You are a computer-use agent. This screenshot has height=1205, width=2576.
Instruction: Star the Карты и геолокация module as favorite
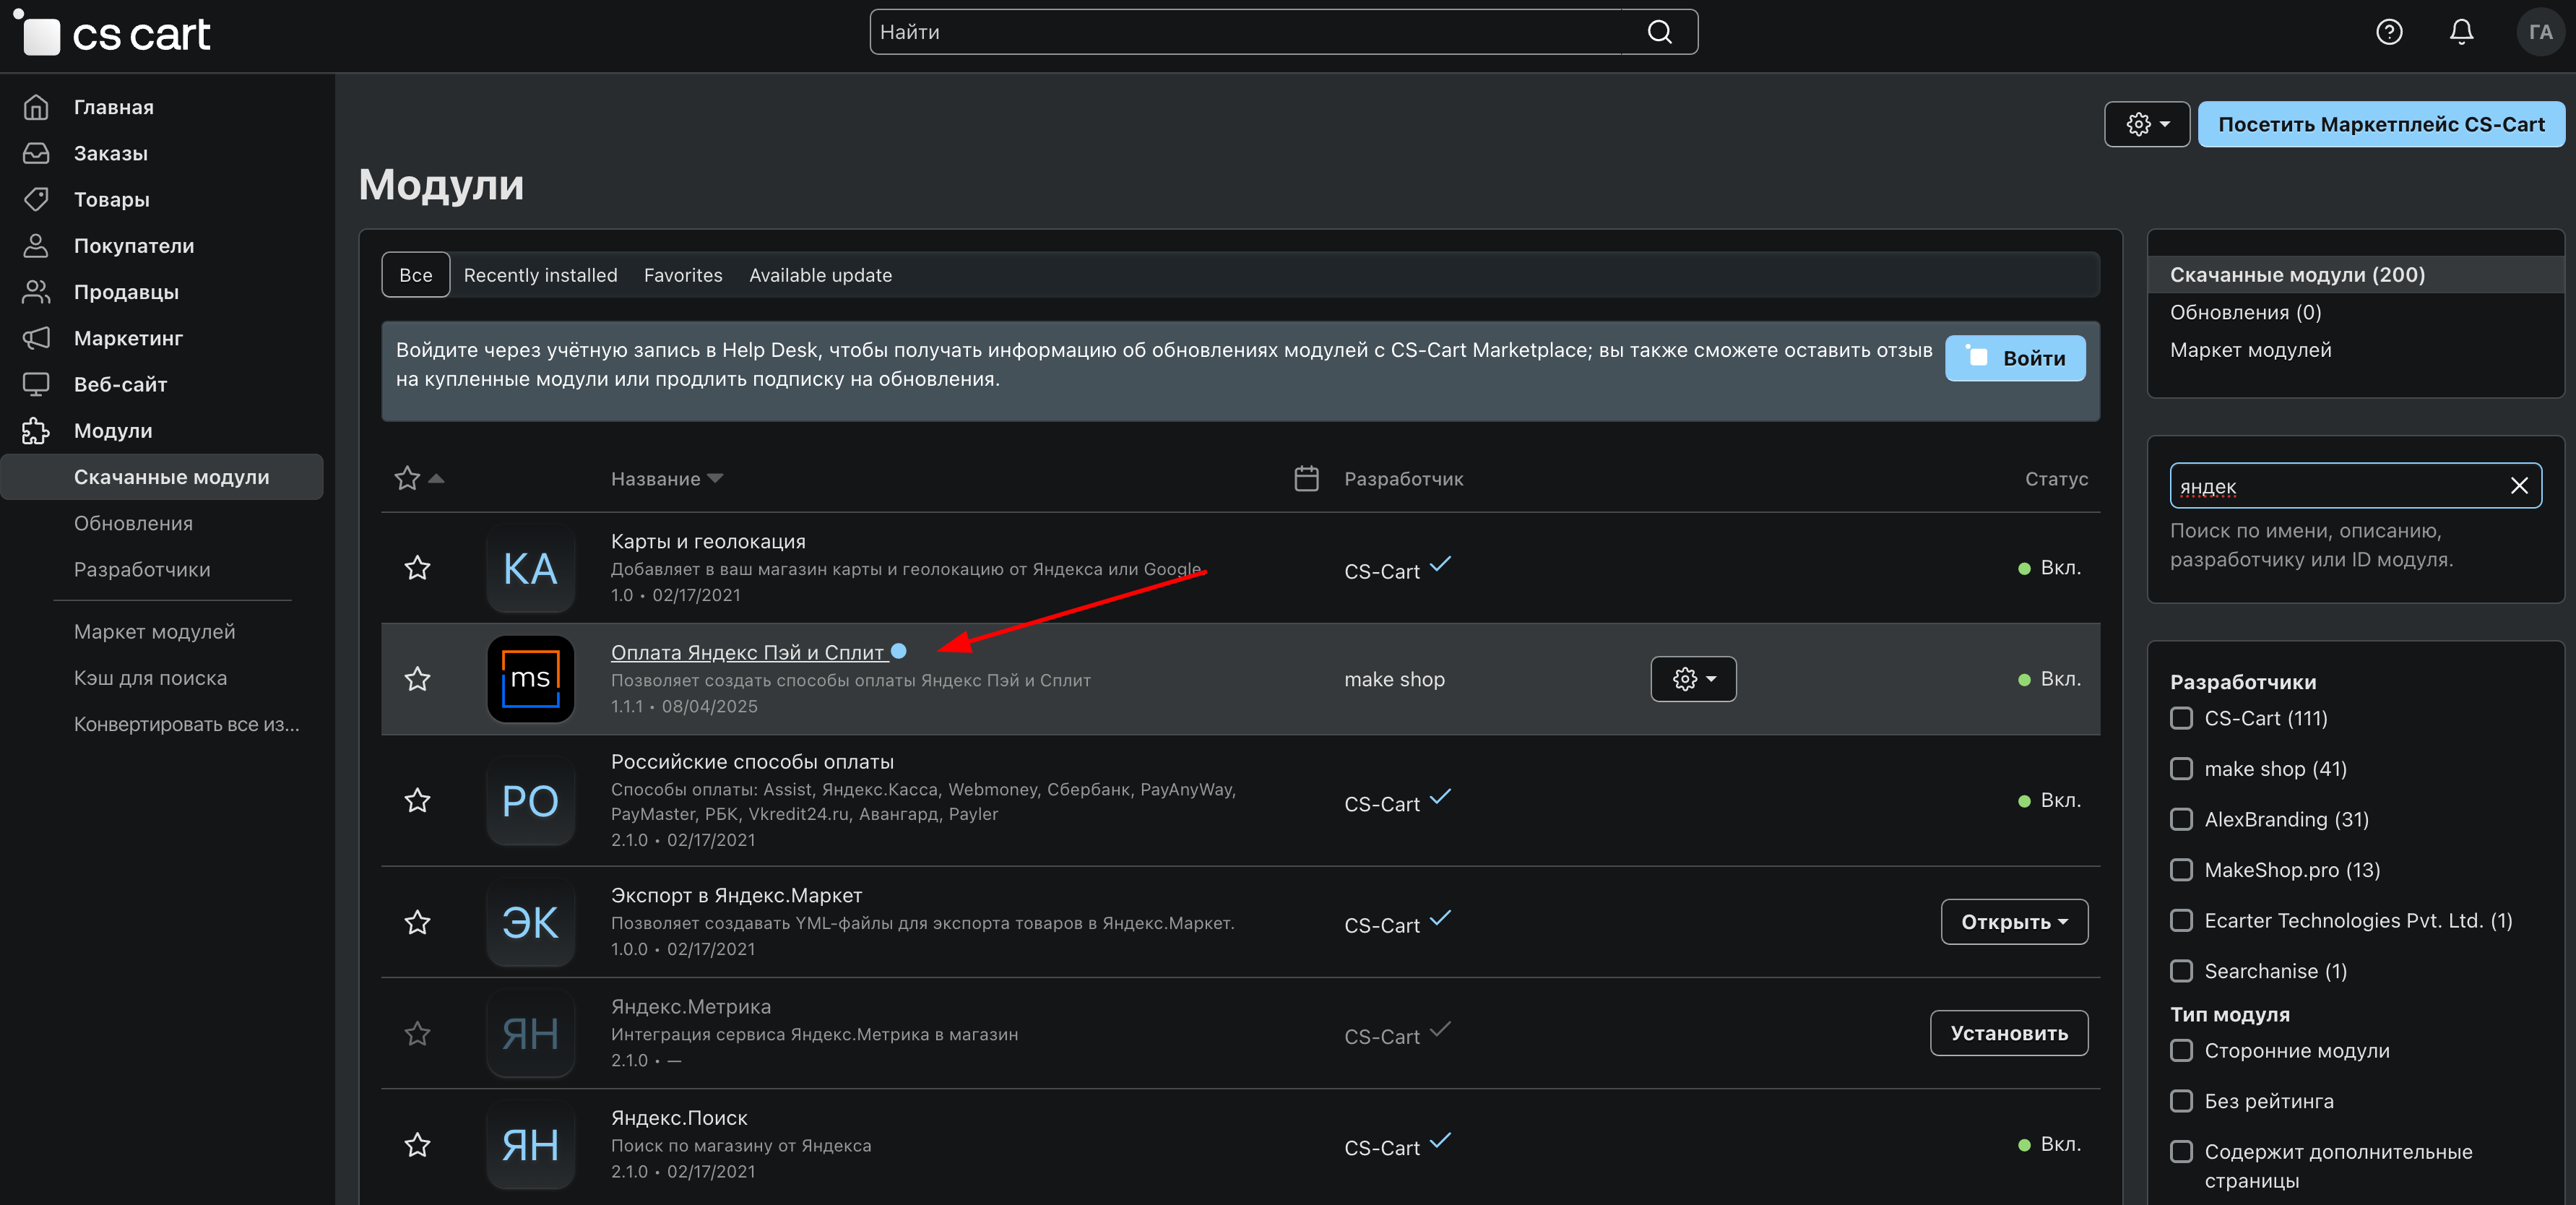[417, 568]
